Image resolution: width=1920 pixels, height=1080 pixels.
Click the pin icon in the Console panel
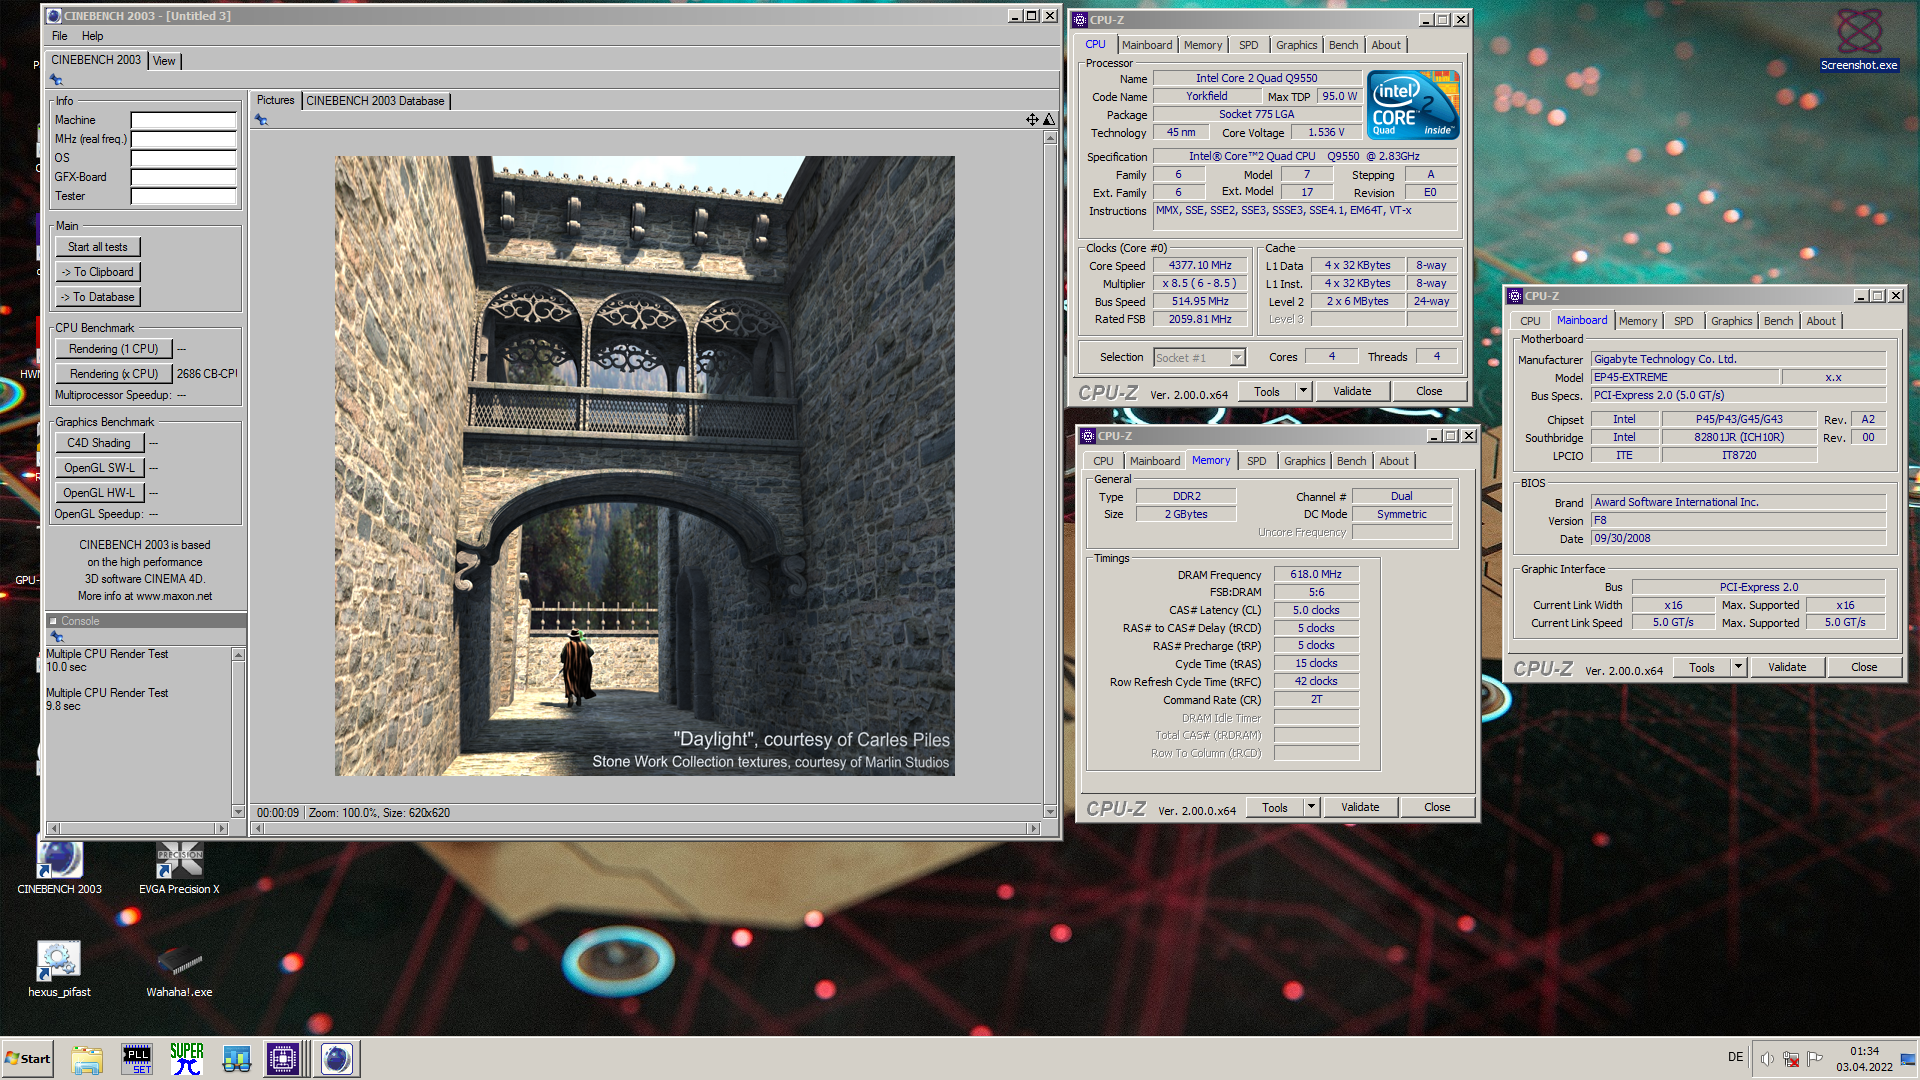57,637
